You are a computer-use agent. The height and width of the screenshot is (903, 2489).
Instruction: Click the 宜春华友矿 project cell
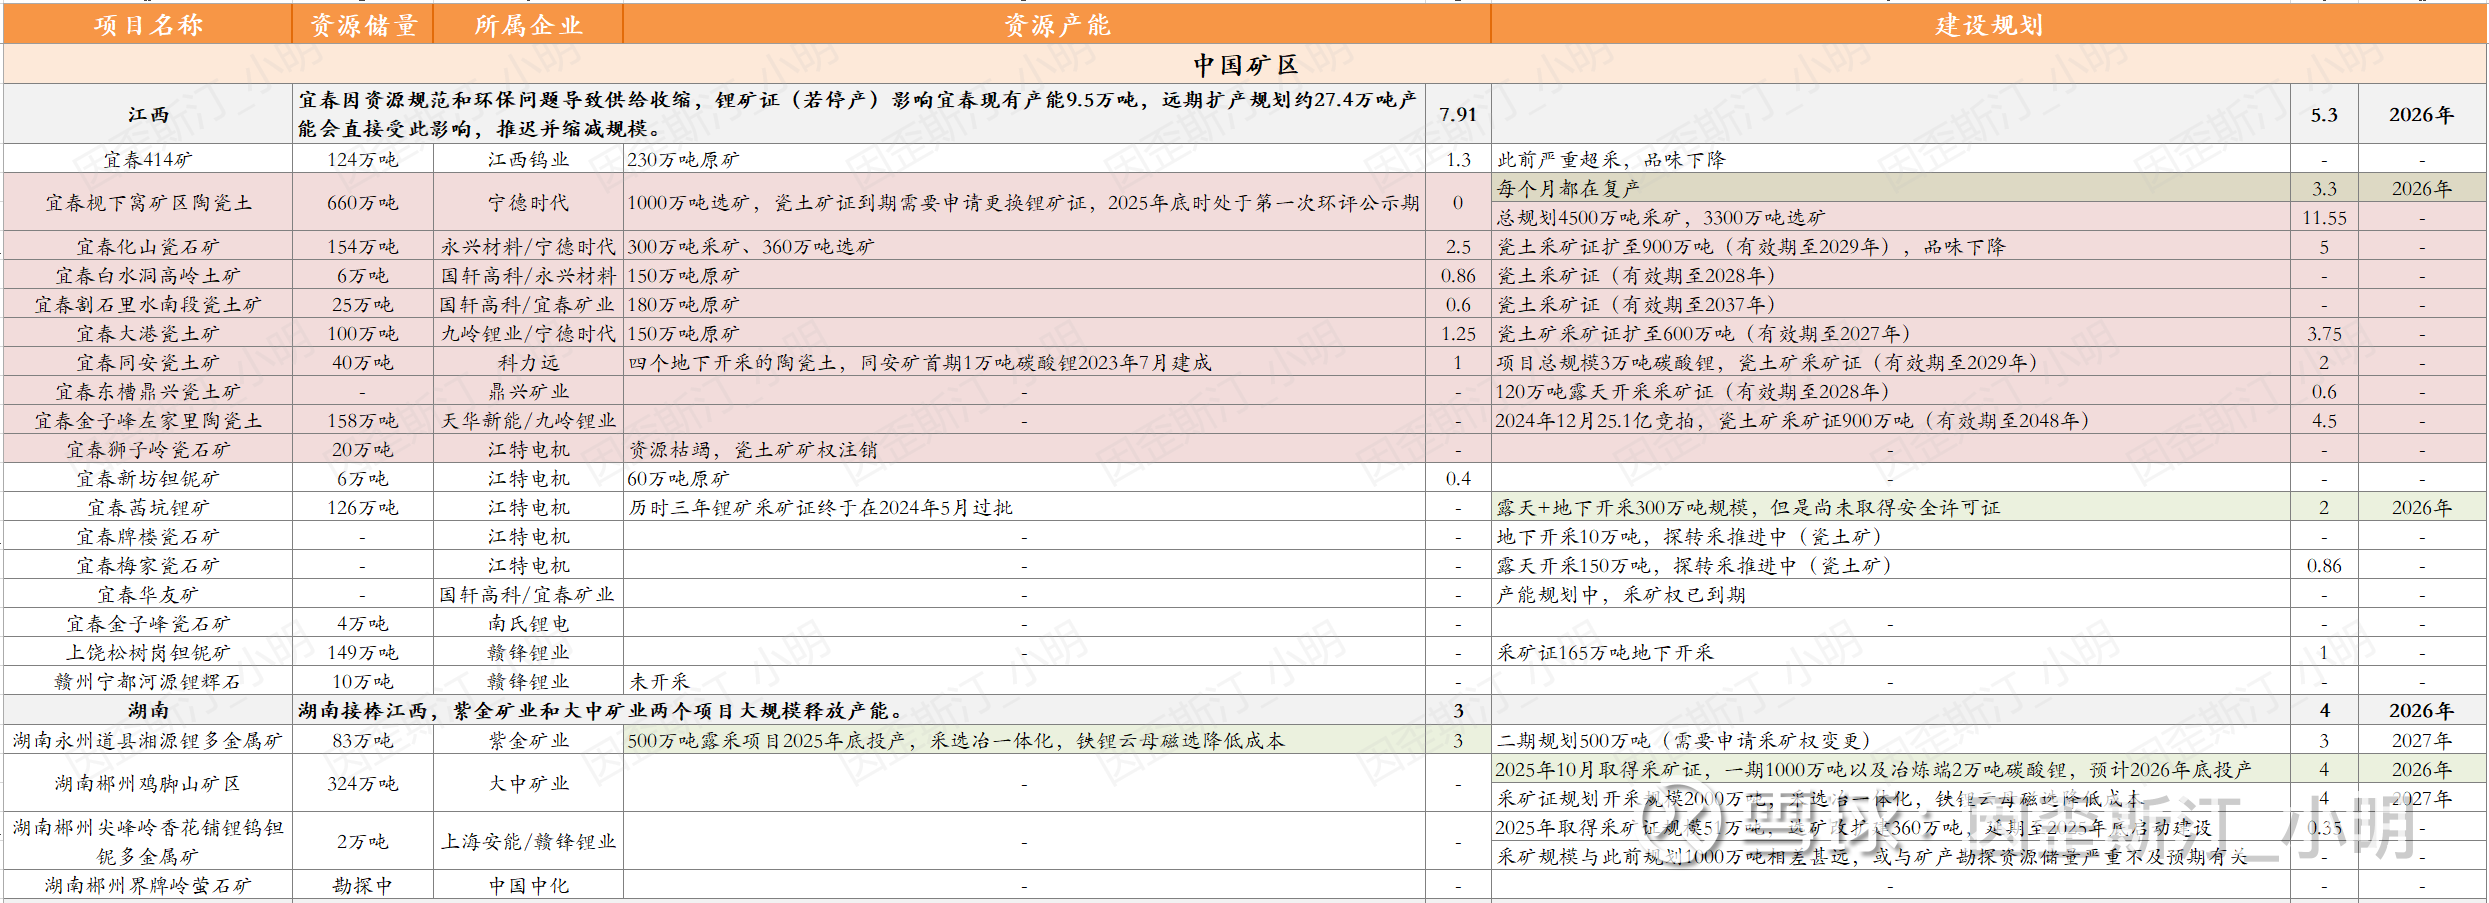148,594
